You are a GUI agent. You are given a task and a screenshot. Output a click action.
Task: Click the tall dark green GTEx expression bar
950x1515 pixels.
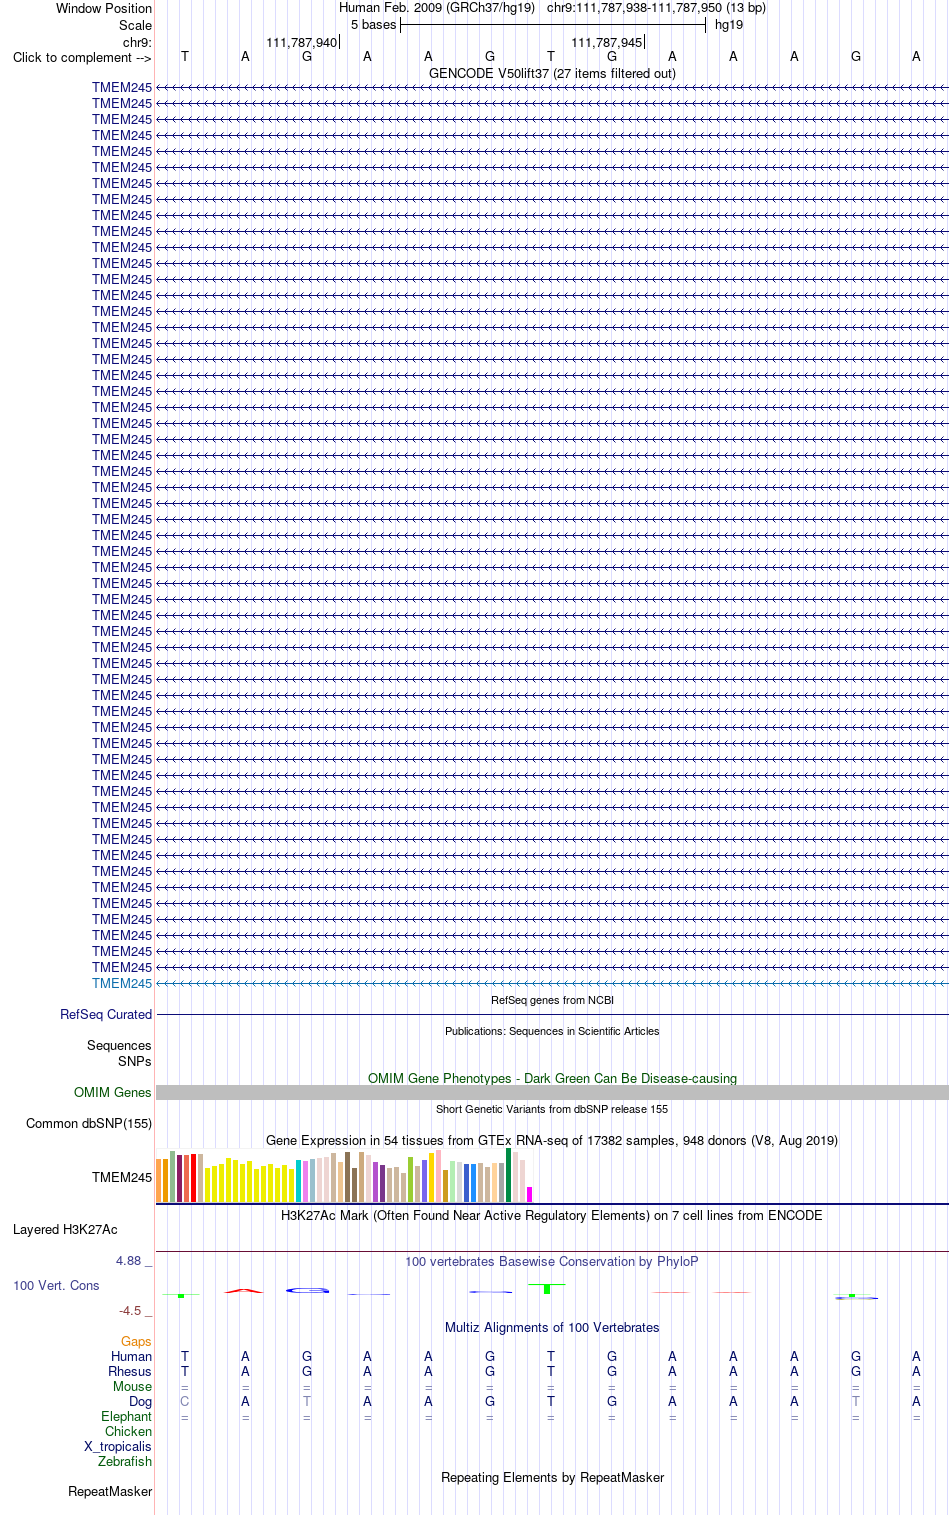coord(509,1175)
